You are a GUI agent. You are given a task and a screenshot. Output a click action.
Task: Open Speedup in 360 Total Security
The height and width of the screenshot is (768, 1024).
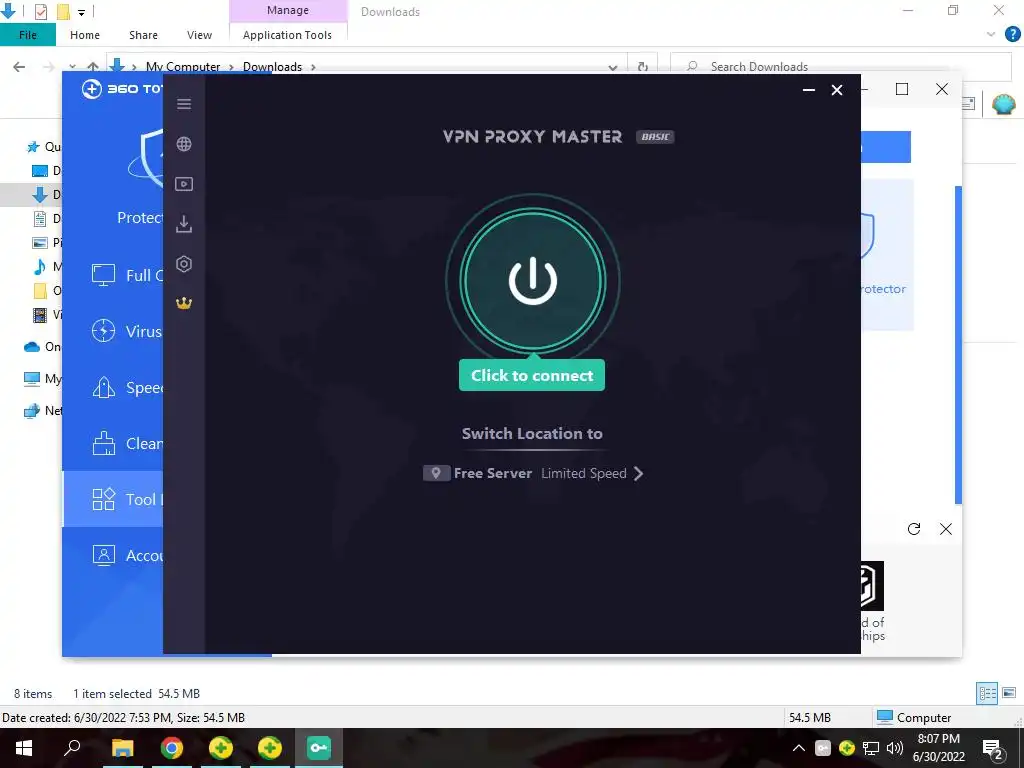112,388
